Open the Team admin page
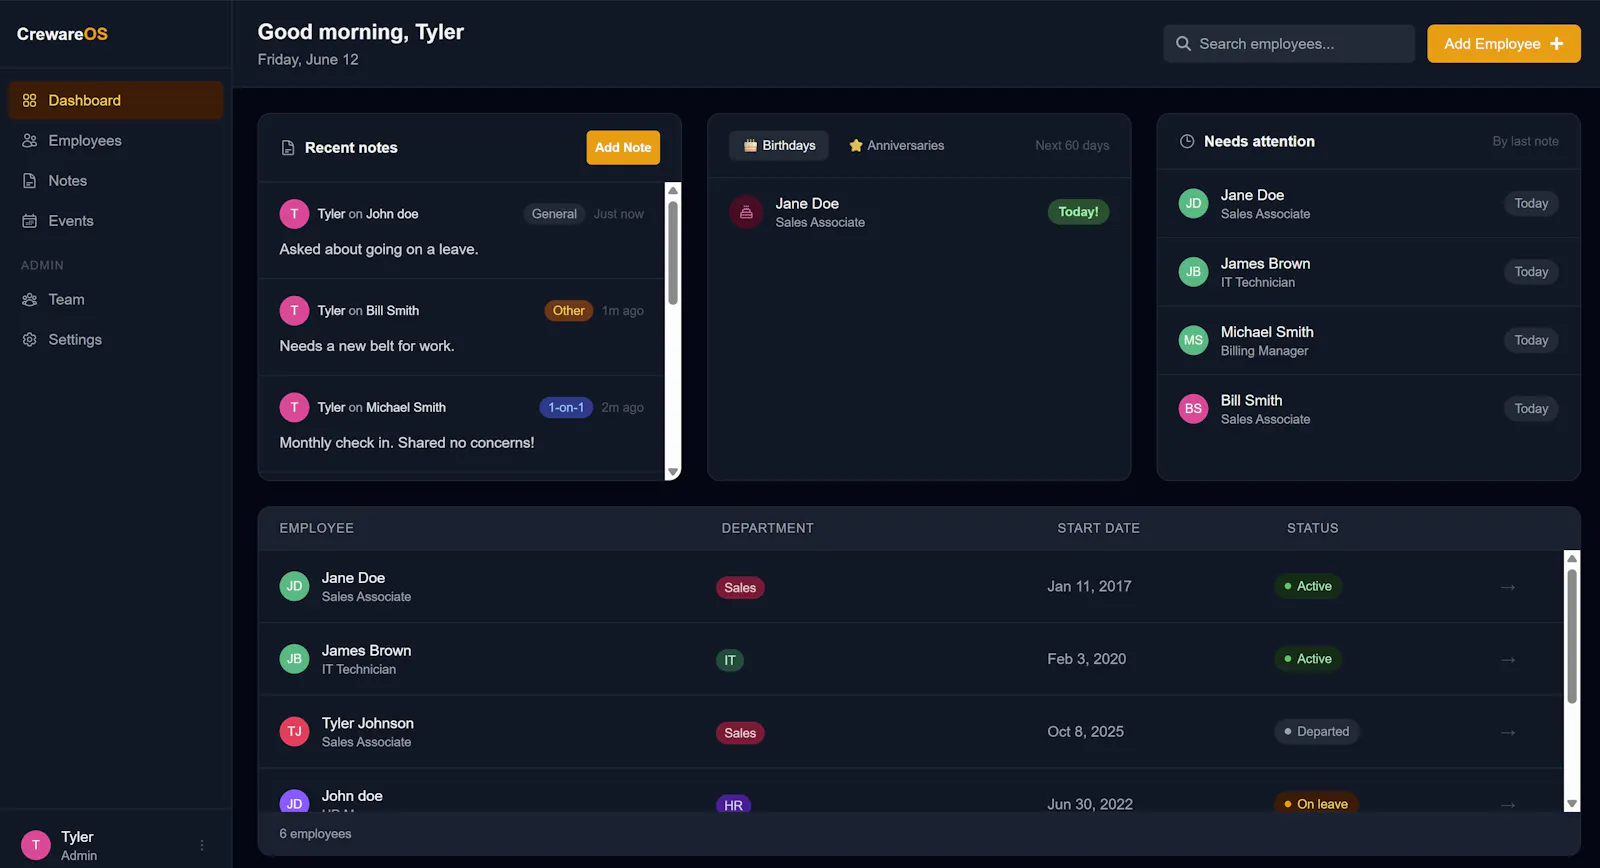The height and width of the screenshot is (868, 1600). click(x=116, y=300)
